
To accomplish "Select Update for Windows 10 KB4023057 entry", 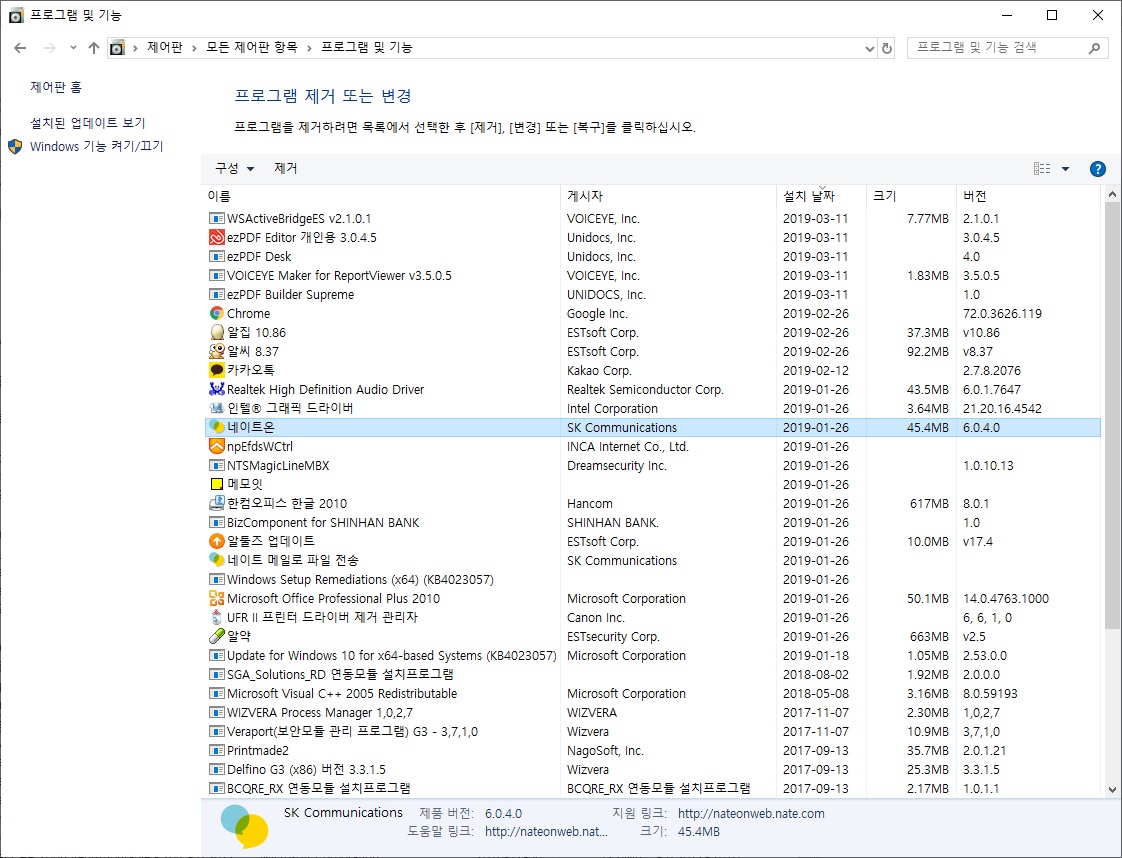I will pyautogui.click(x=653, y=655).
